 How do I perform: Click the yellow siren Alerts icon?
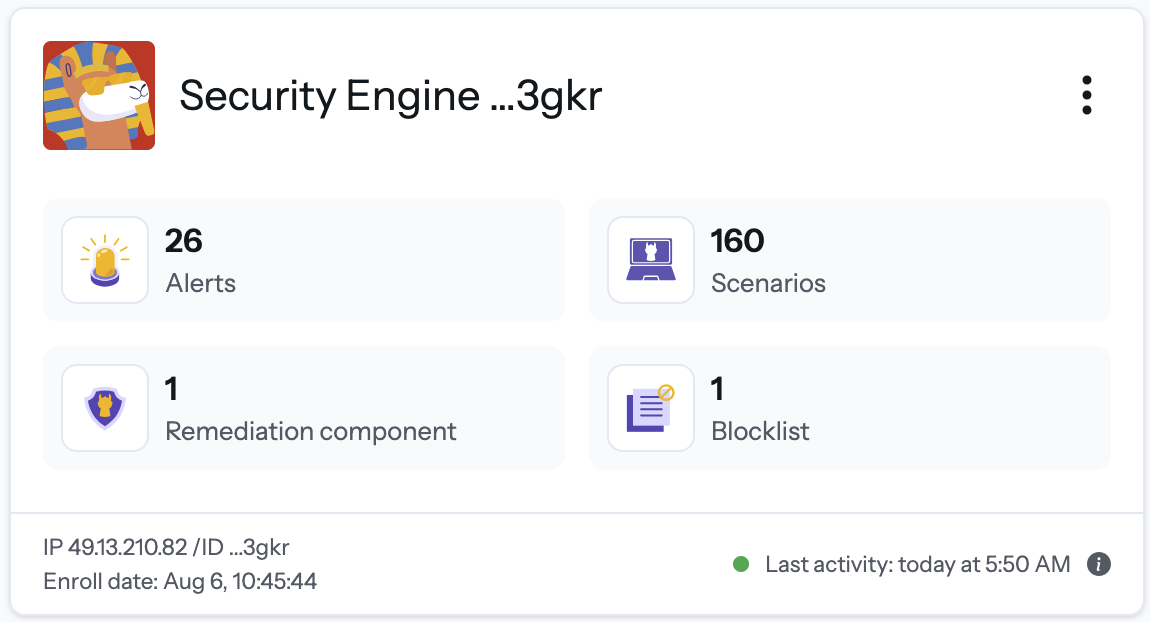(105, 260)
